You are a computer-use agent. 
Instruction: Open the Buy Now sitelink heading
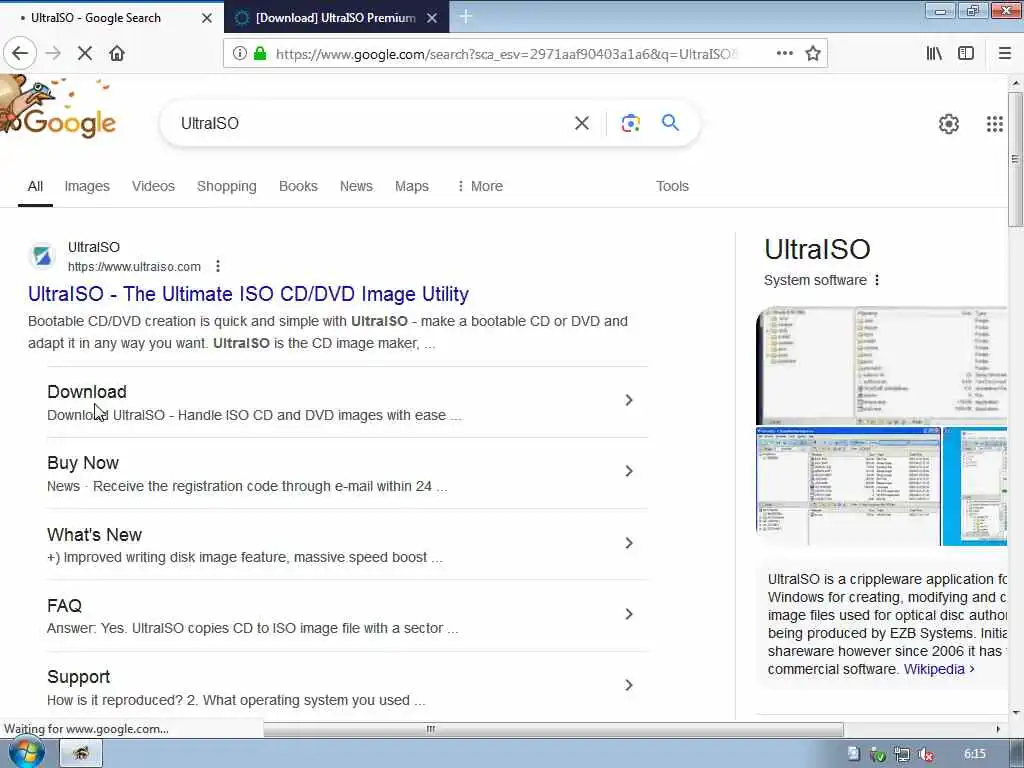pos(83,463)
